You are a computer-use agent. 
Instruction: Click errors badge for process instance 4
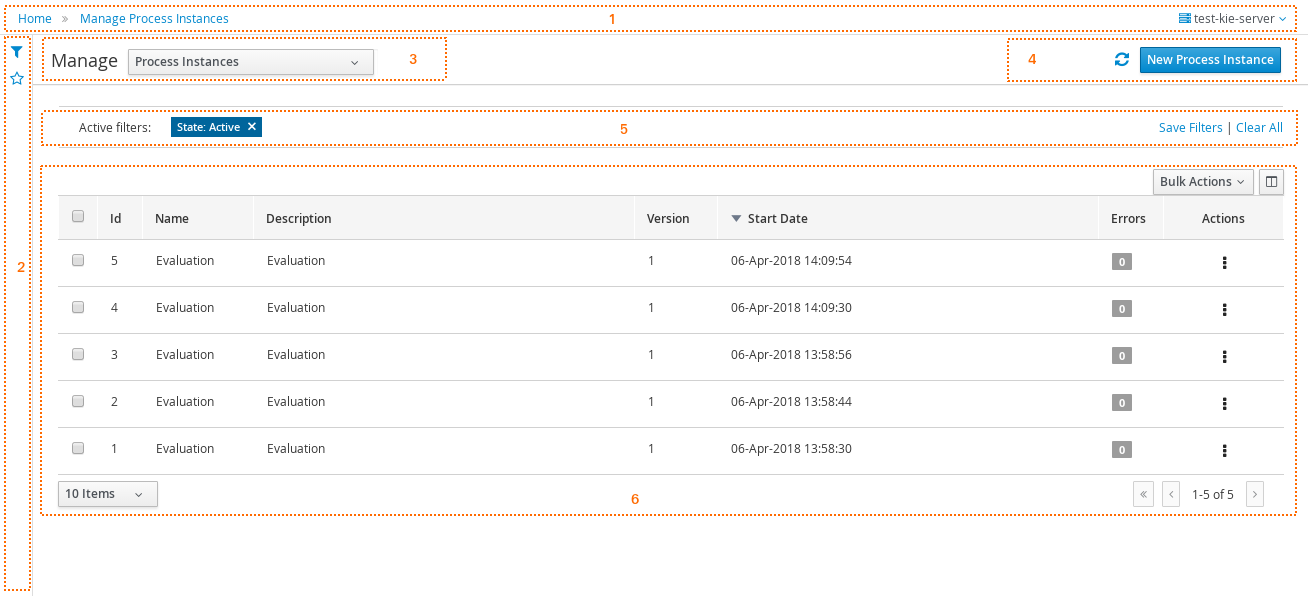1122,309
